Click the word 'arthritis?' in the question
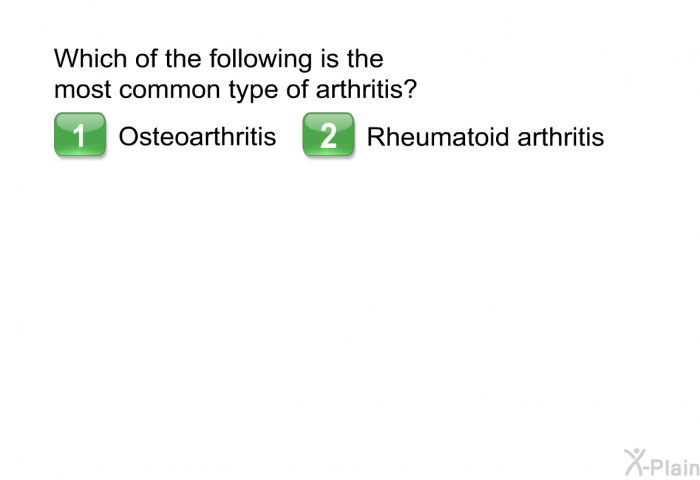The width and height of the screenshot is (700, 480). point(366,89)
